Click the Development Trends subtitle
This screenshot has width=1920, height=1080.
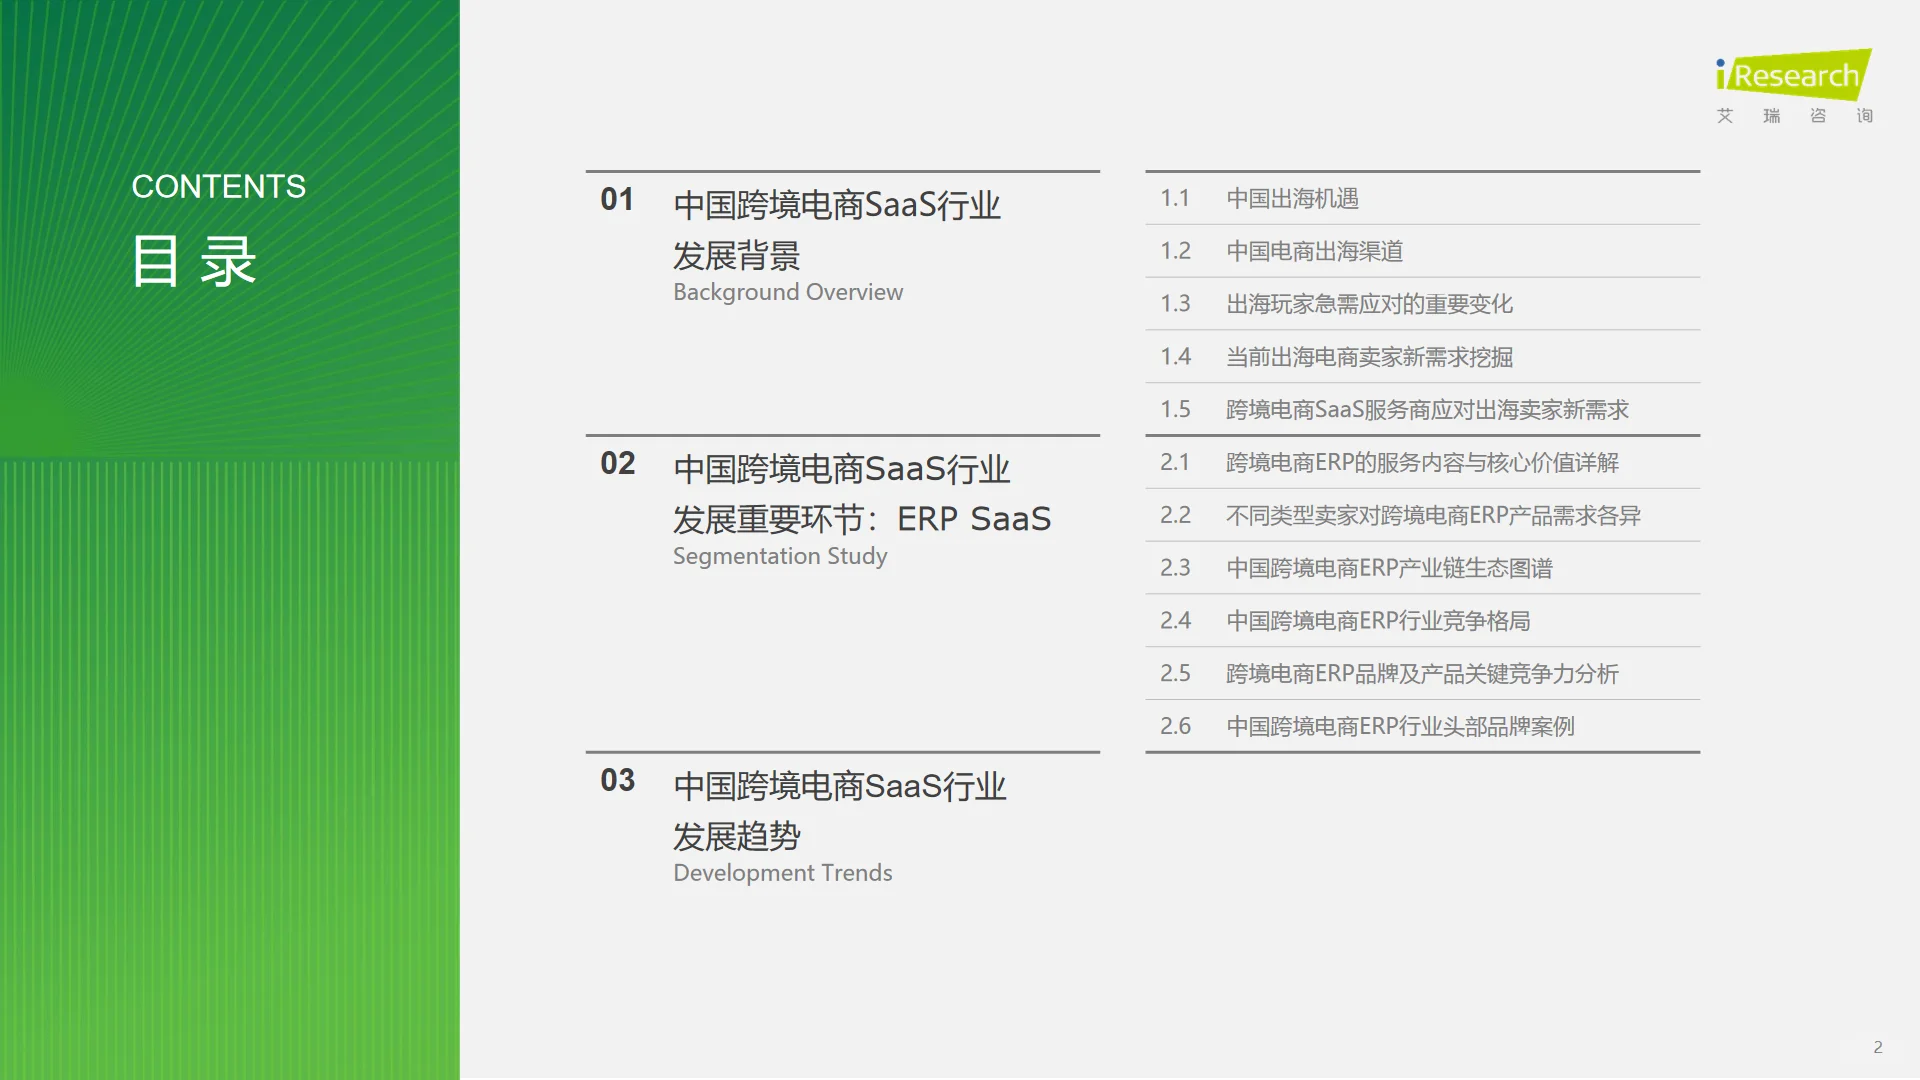point(782,872)
